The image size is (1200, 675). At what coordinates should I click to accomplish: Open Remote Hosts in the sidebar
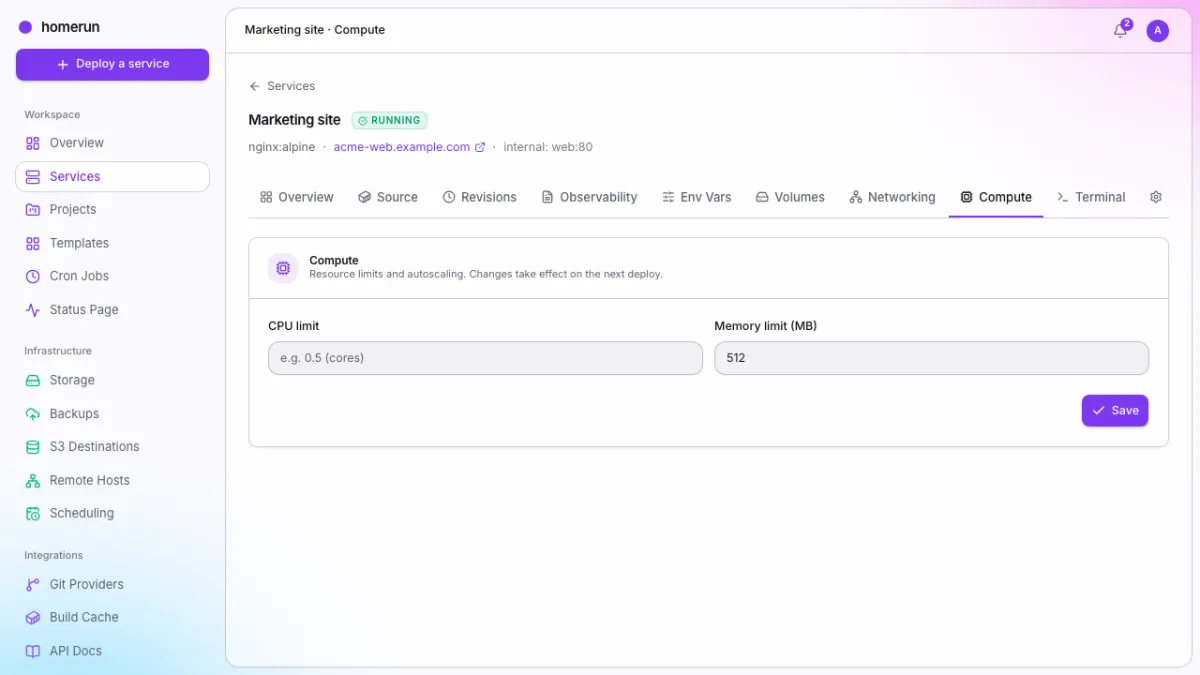tap(112, 481)
